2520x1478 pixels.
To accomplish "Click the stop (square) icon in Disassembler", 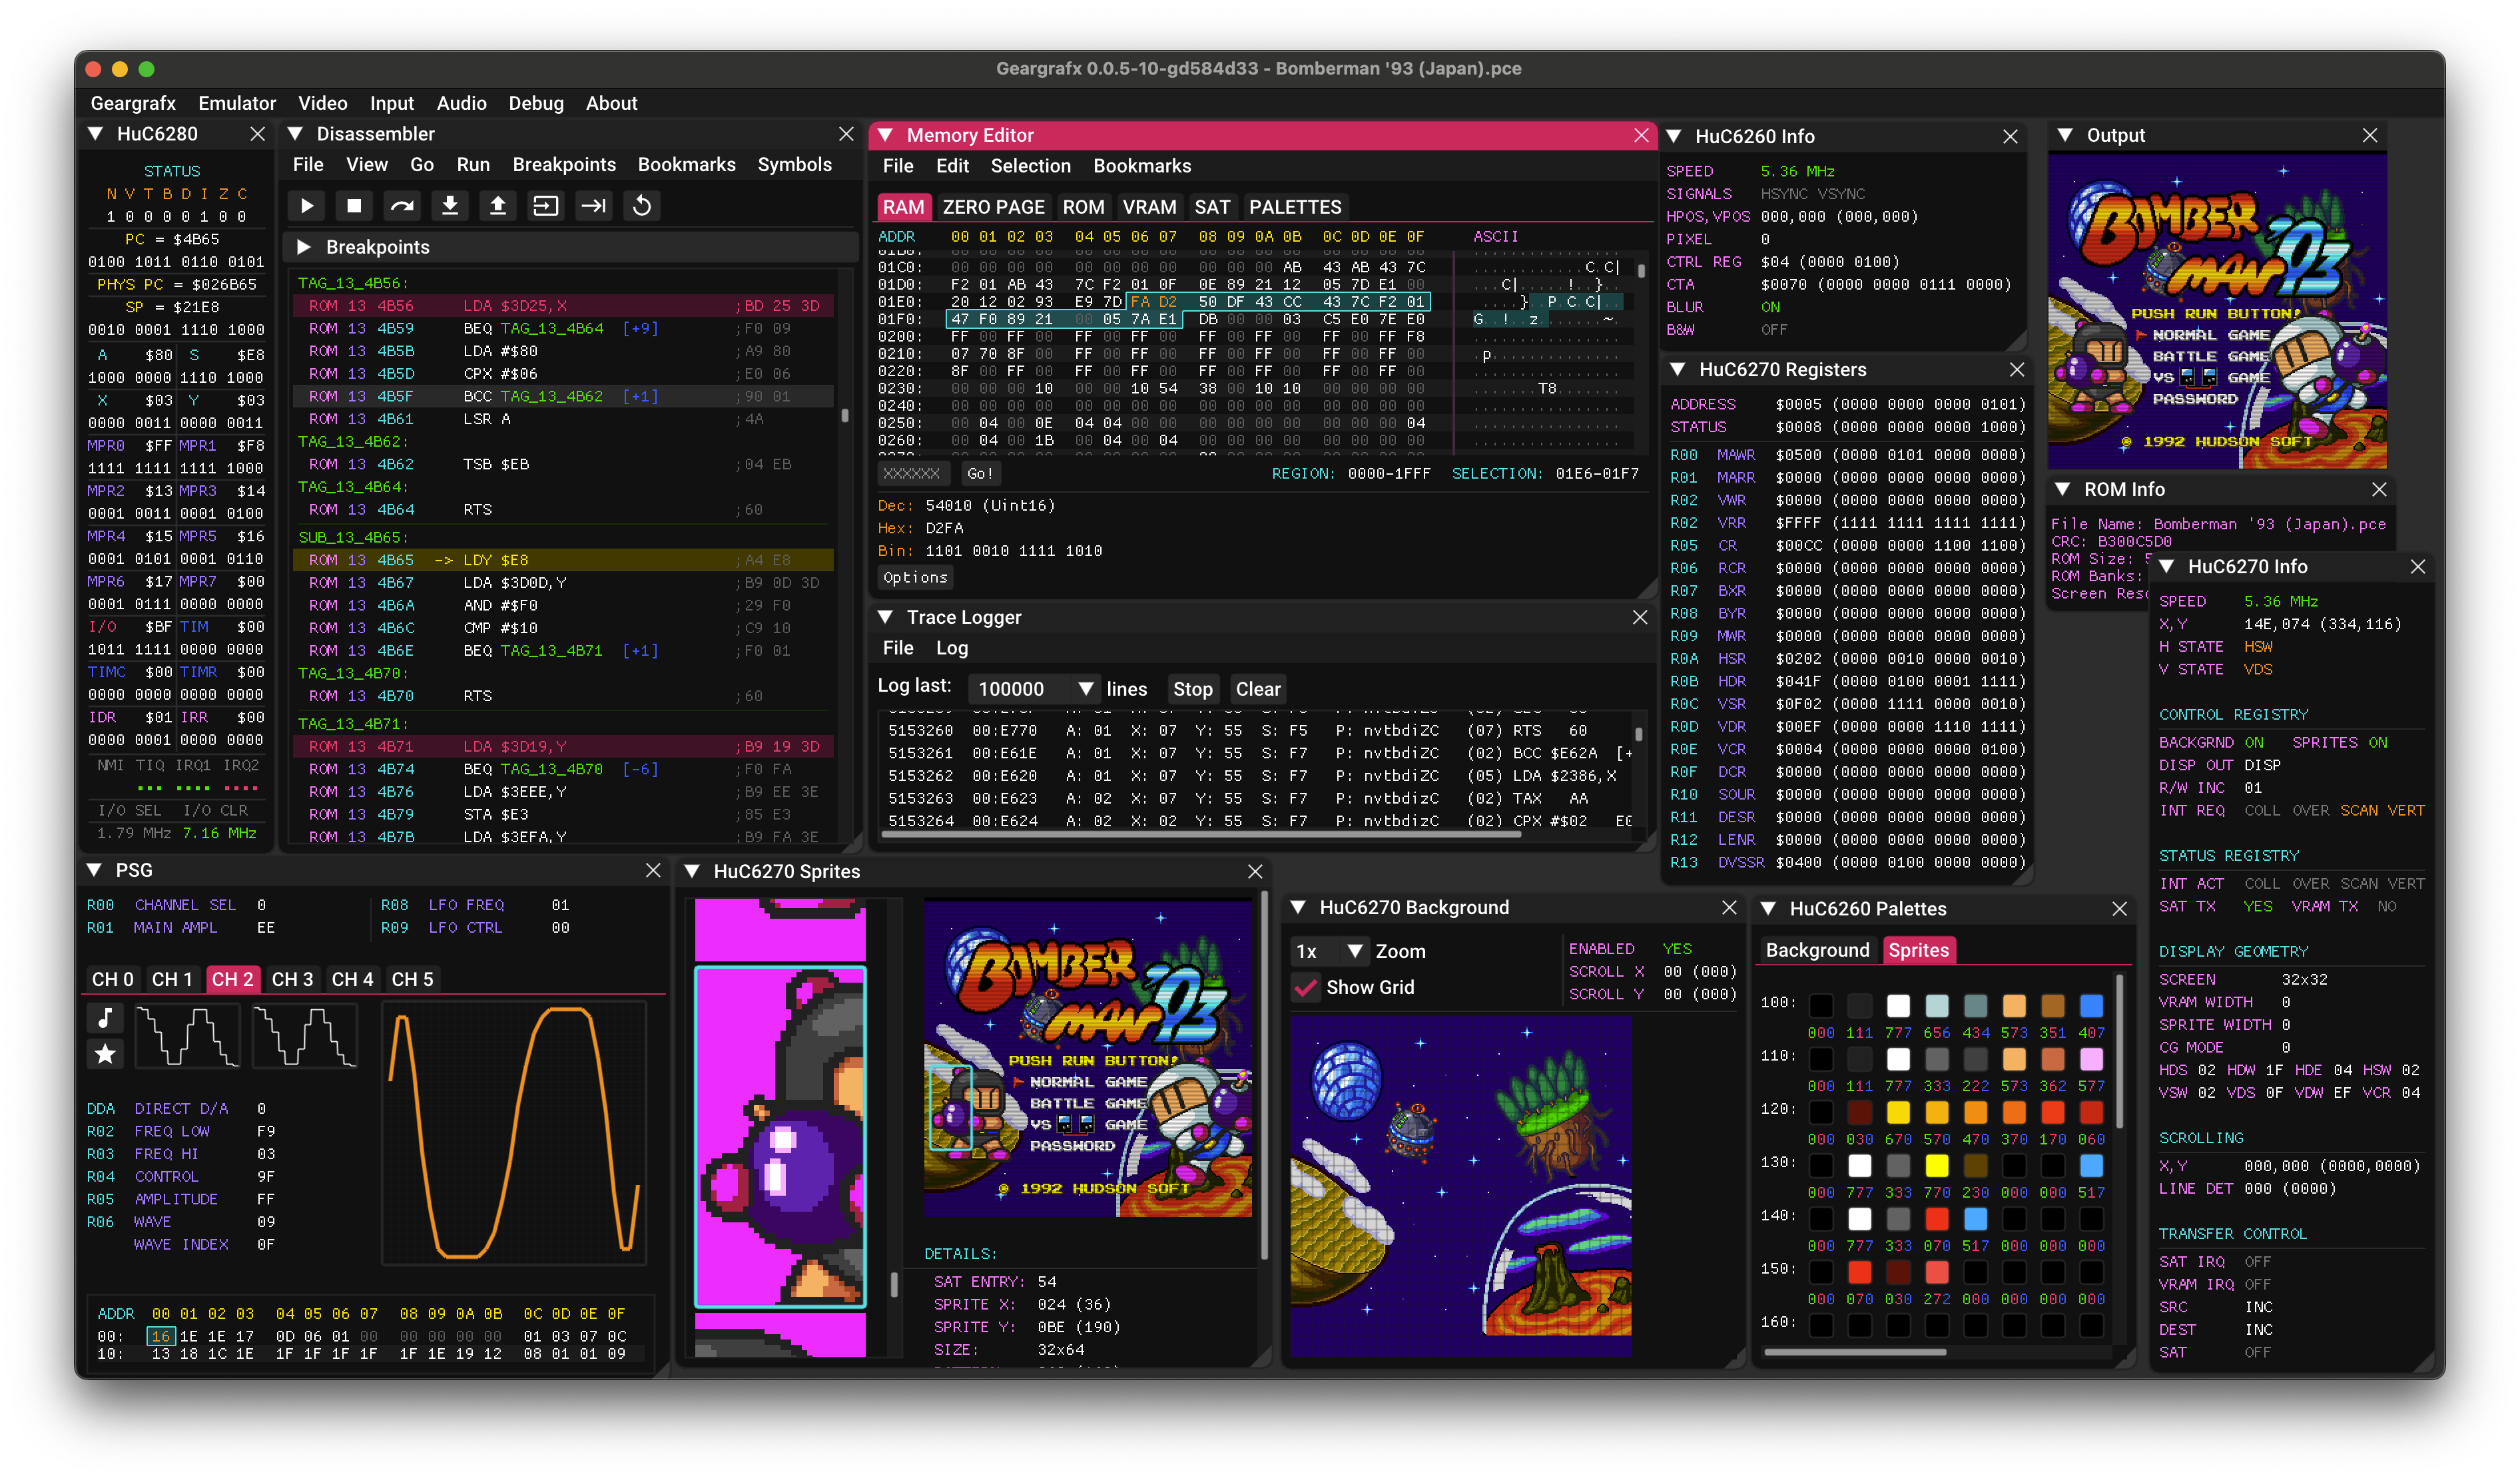I will pos(353,206).
